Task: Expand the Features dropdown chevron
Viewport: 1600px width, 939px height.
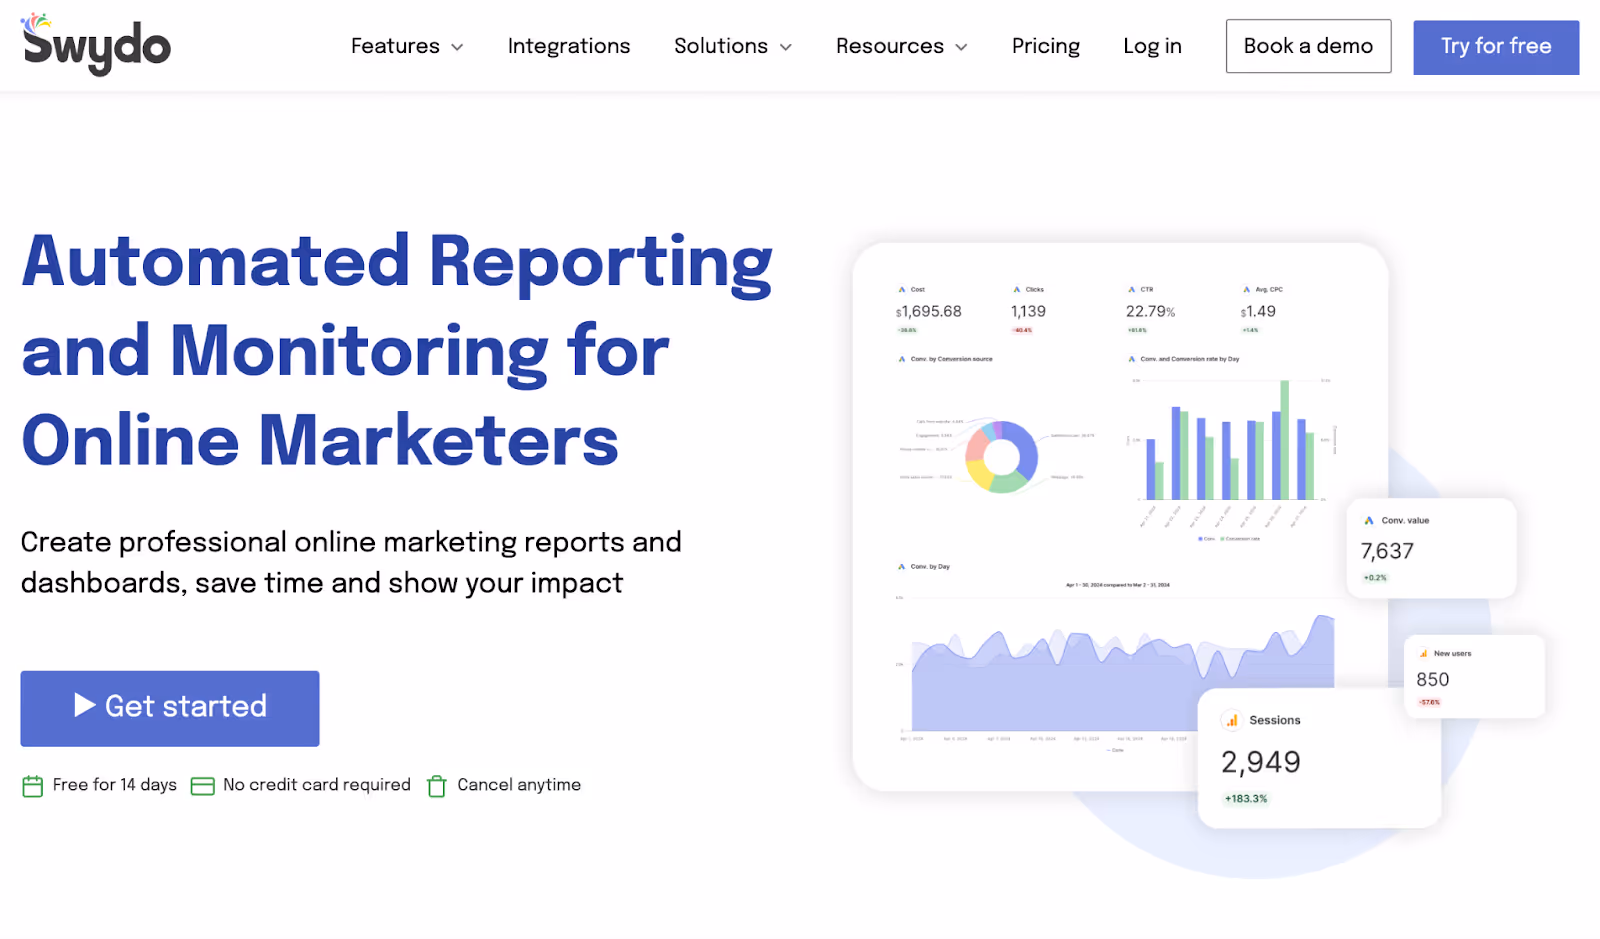Action: (x=457, y=47)
